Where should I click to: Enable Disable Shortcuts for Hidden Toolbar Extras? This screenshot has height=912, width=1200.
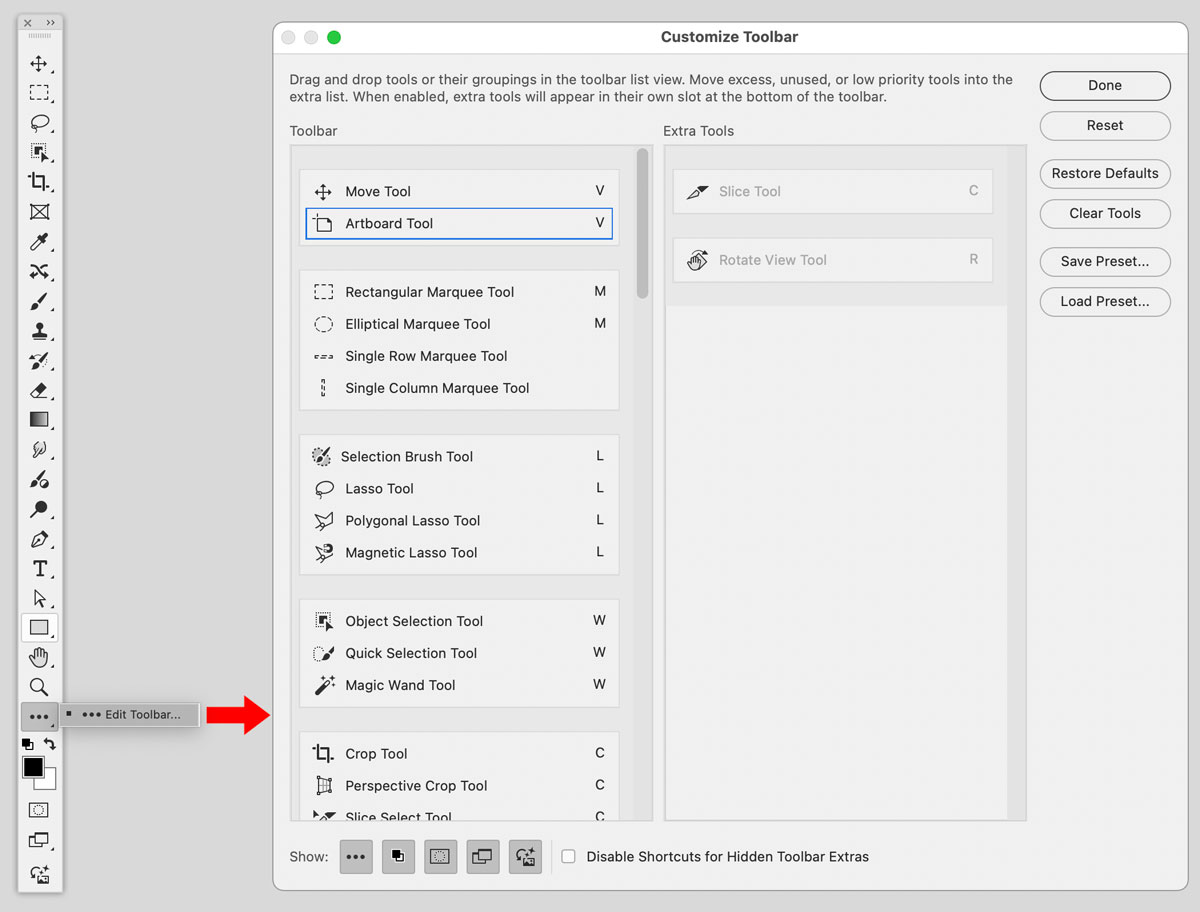tap(568, 857)
